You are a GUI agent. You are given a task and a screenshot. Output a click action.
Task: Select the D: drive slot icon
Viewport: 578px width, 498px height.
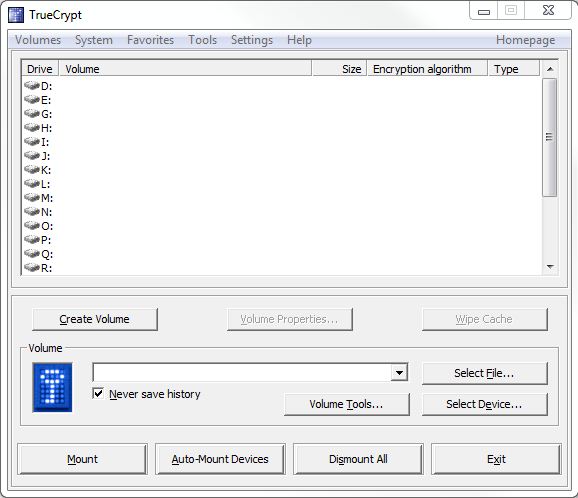click(32, 86)
